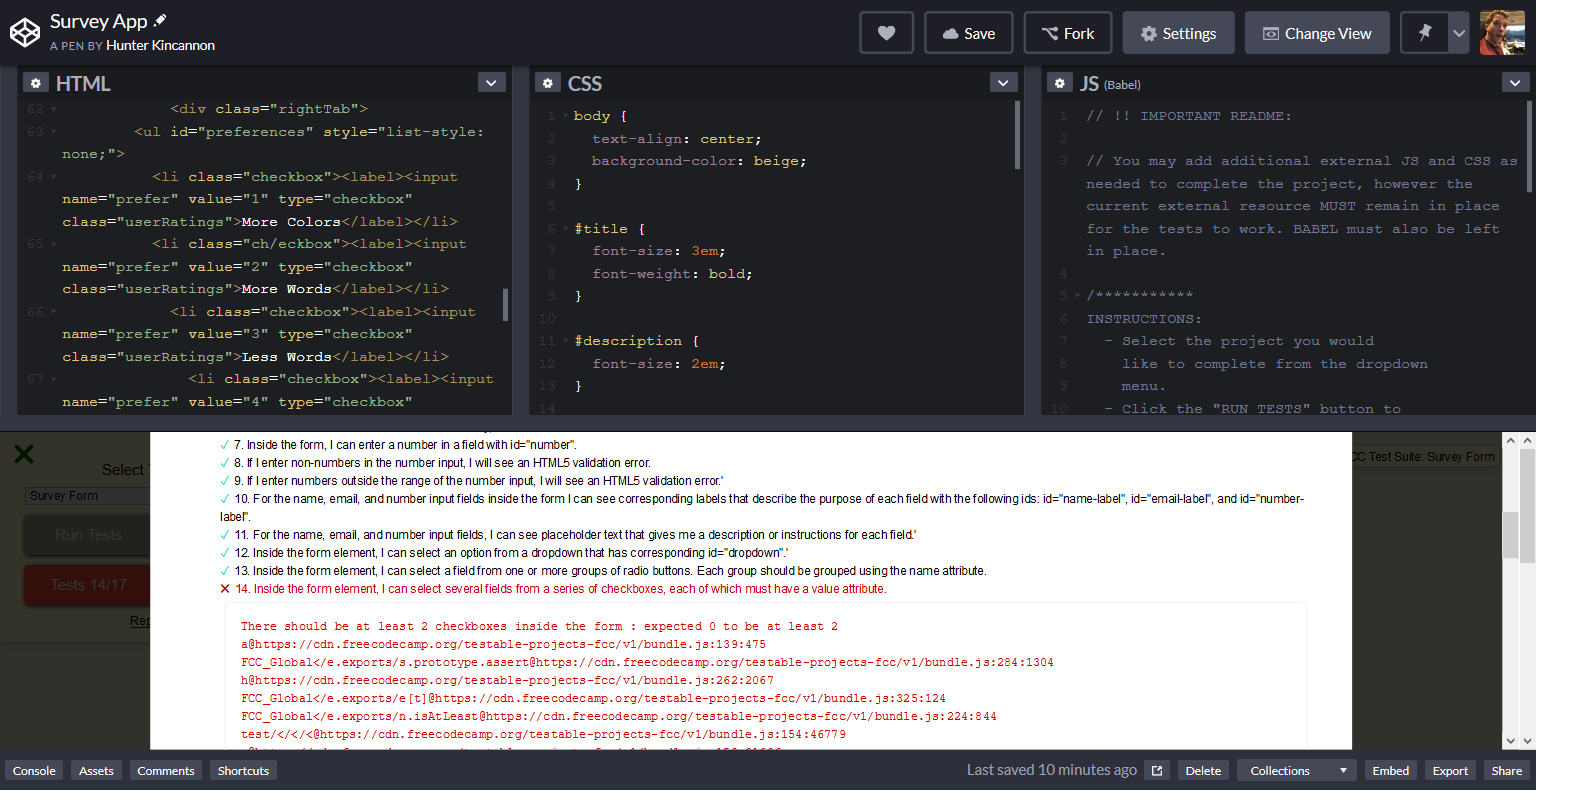Edit pen title with pencil icon

click(160, 20)
